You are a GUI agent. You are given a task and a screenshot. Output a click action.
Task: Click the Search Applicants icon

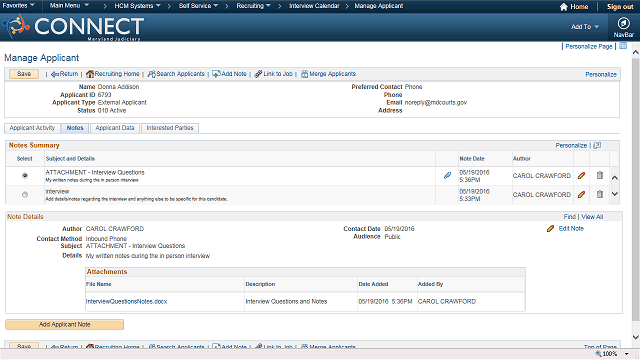pyautogui.click(x=151, y=74)
